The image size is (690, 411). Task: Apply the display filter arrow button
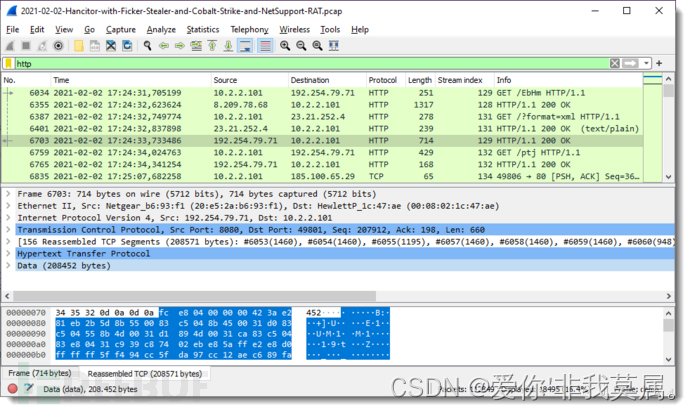[x=630, y=63]
